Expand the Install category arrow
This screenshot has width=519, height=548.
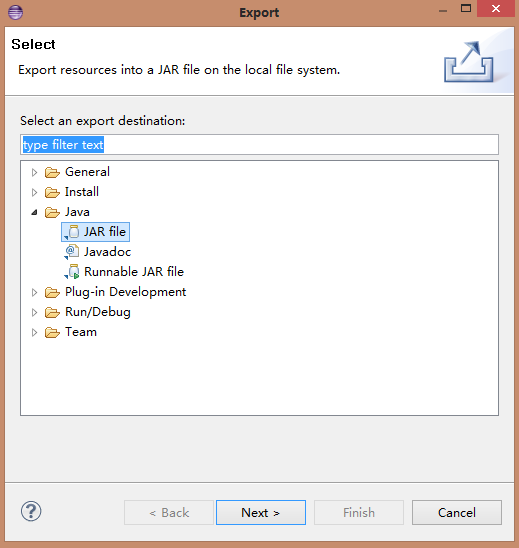pyautogui.click(x=34, y=192)
